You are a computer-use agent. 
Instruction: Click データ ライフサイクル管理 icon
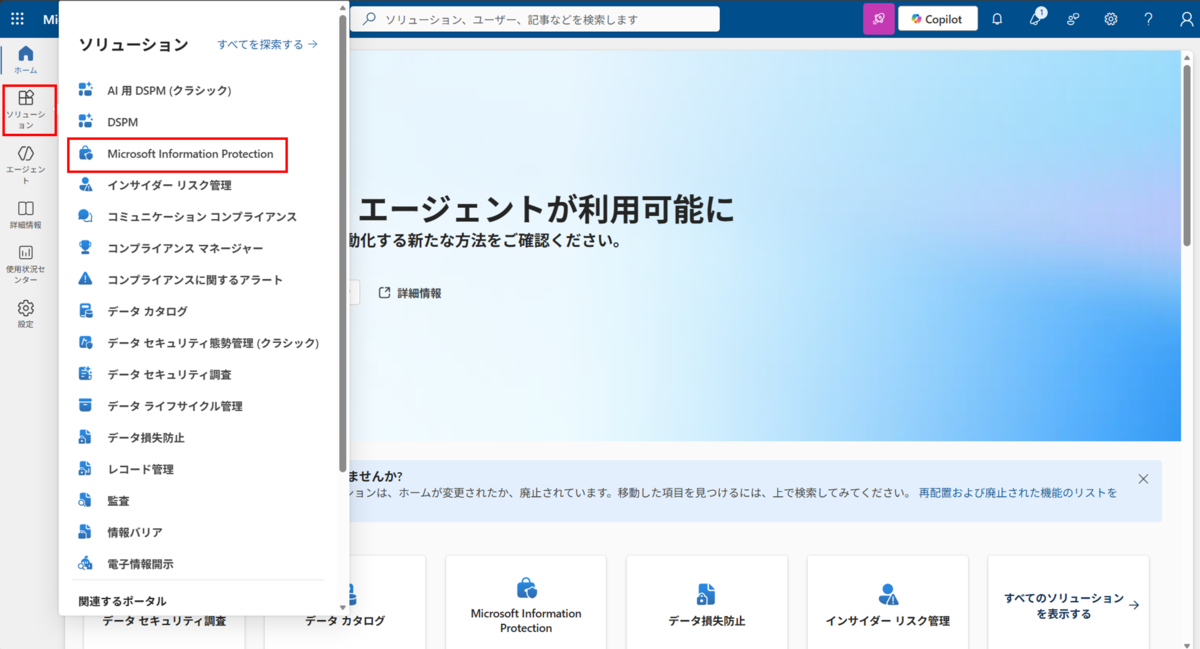86,405
